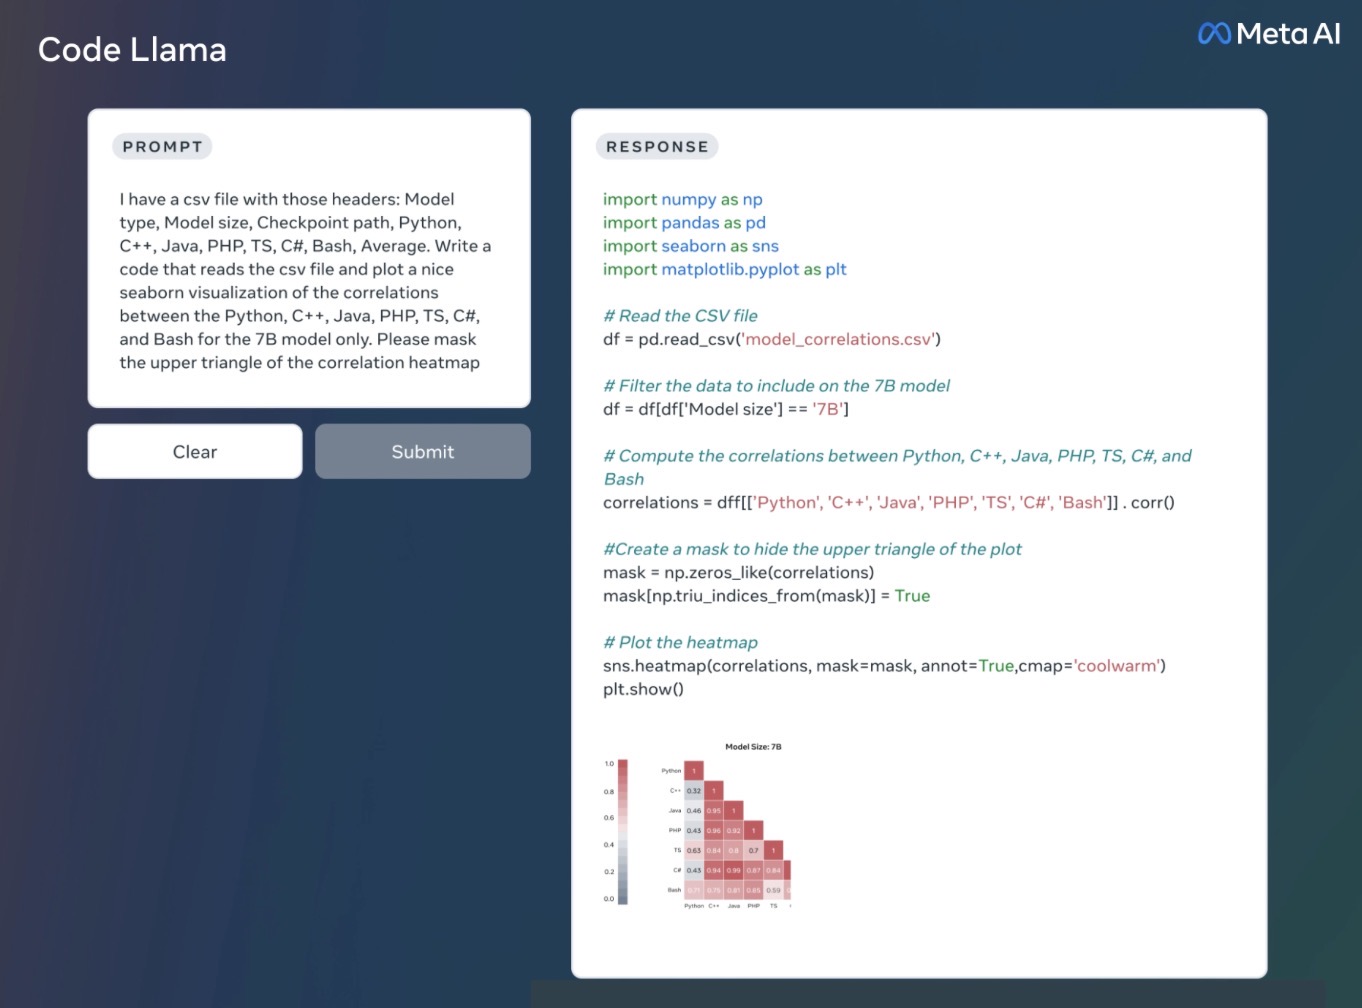Click the Submit button
Image resolution: width=1362 pixels, height=1008 pixels.
423,452
